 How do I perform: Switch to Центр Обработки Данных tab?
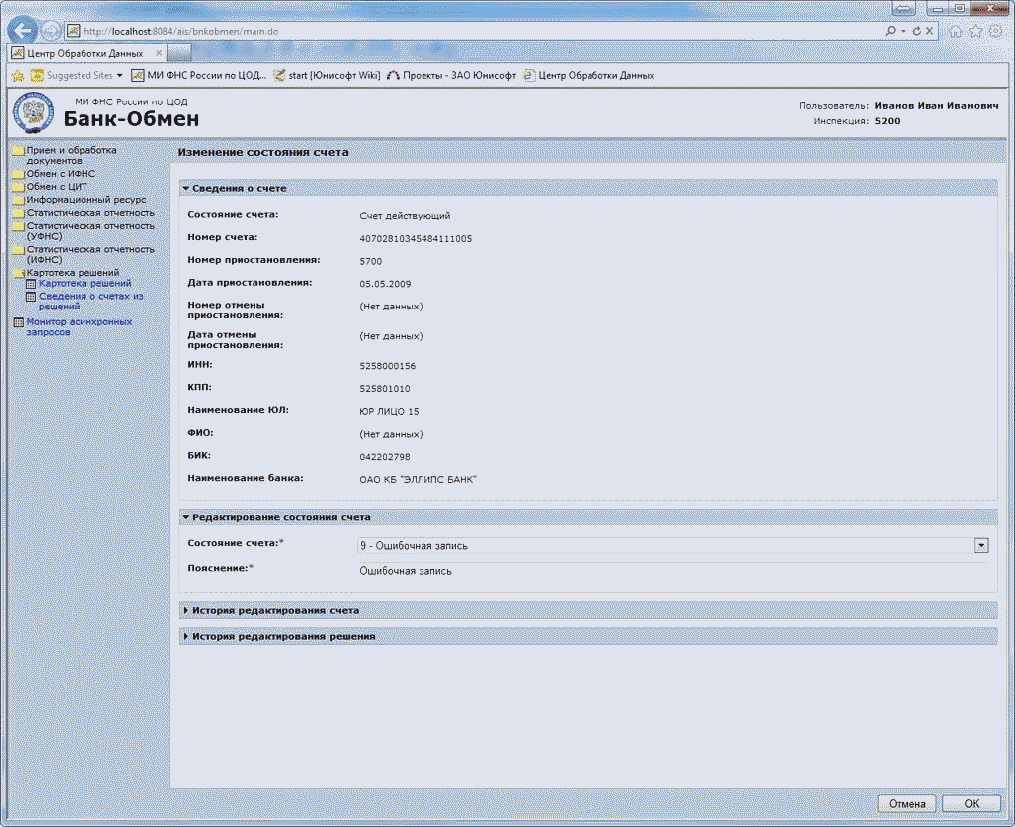pos(84,53)
